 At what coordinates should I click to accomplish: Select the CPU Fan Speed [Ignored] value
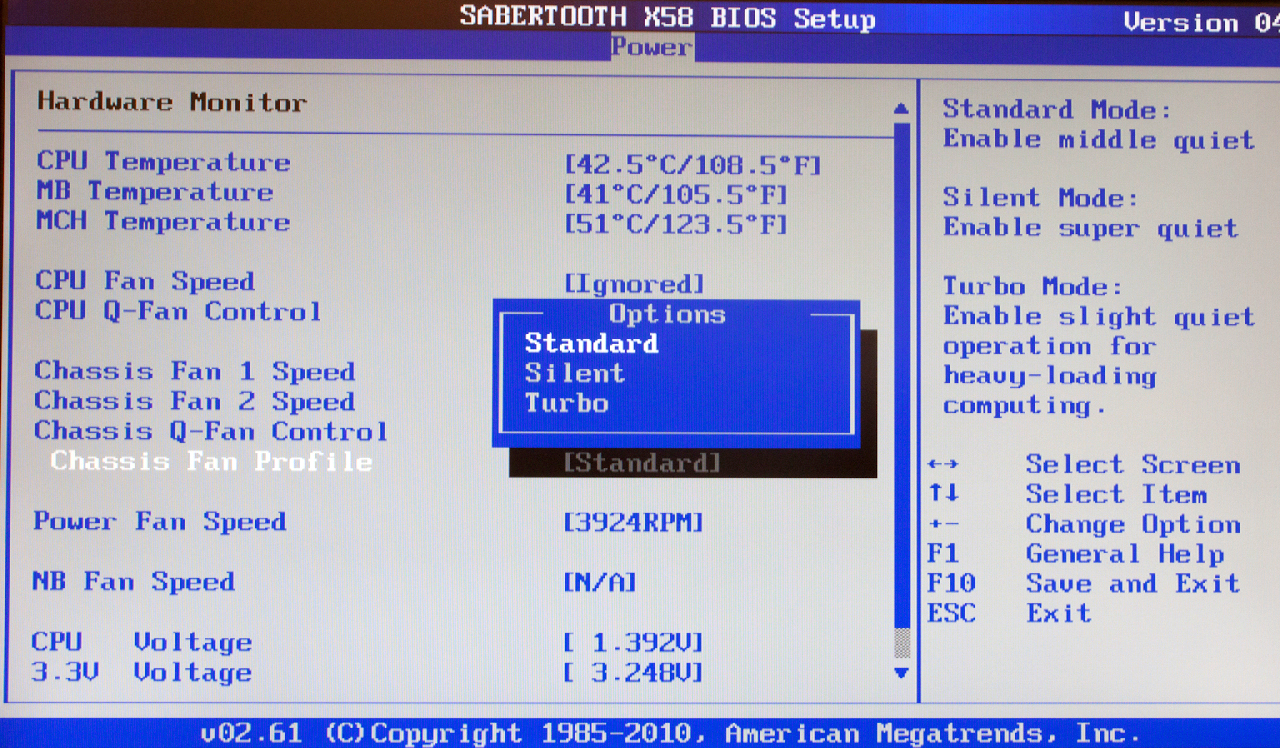coord(634,284)
